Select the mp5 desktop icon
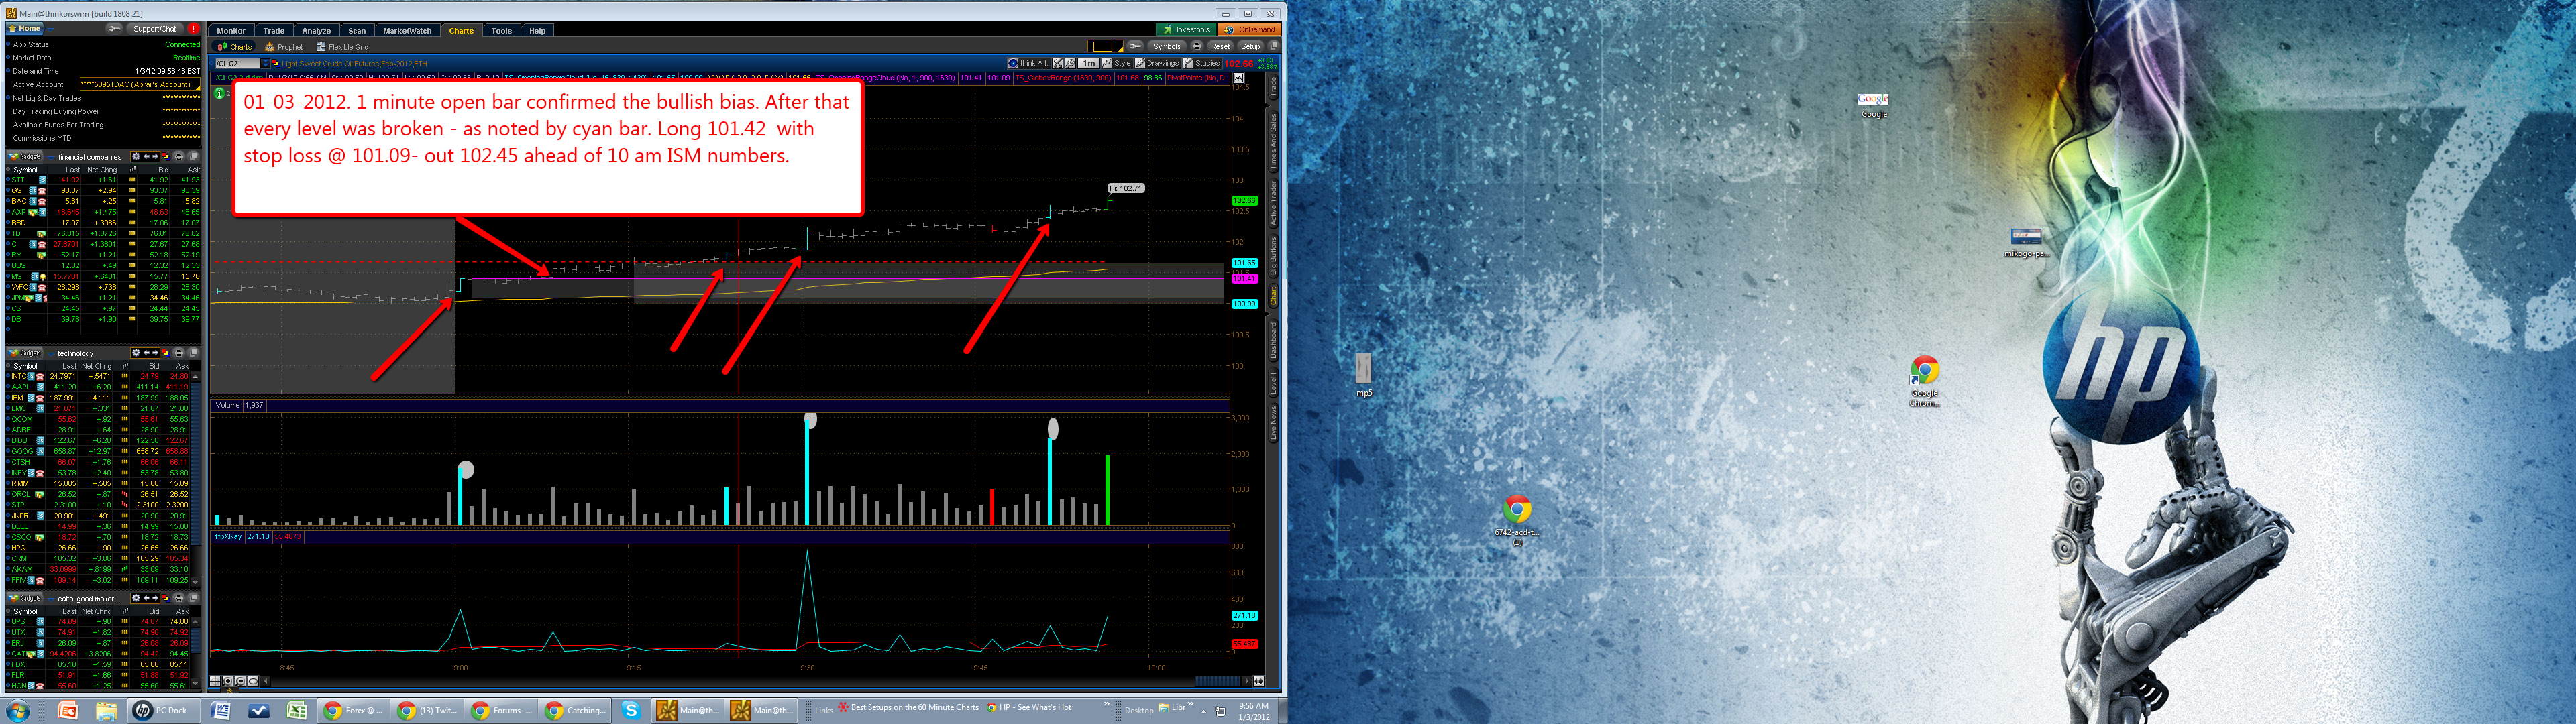This screenshot has height=724, width=2576. tap(1364, 375)
